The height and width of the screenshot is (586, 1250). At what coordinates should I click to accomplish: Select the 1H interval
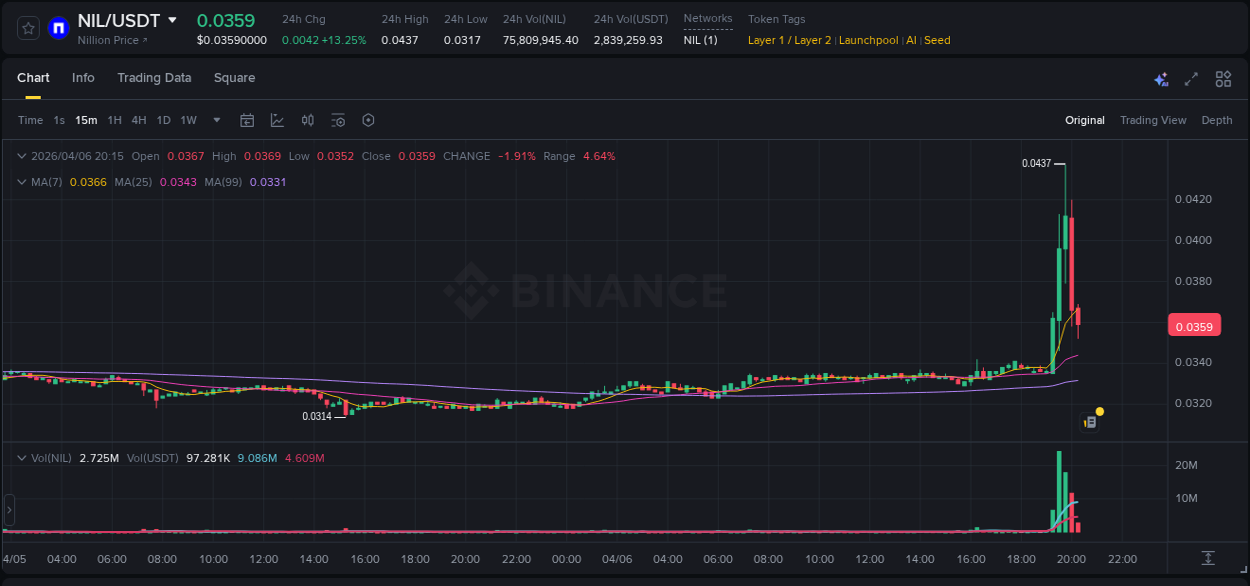coord(114,120)
